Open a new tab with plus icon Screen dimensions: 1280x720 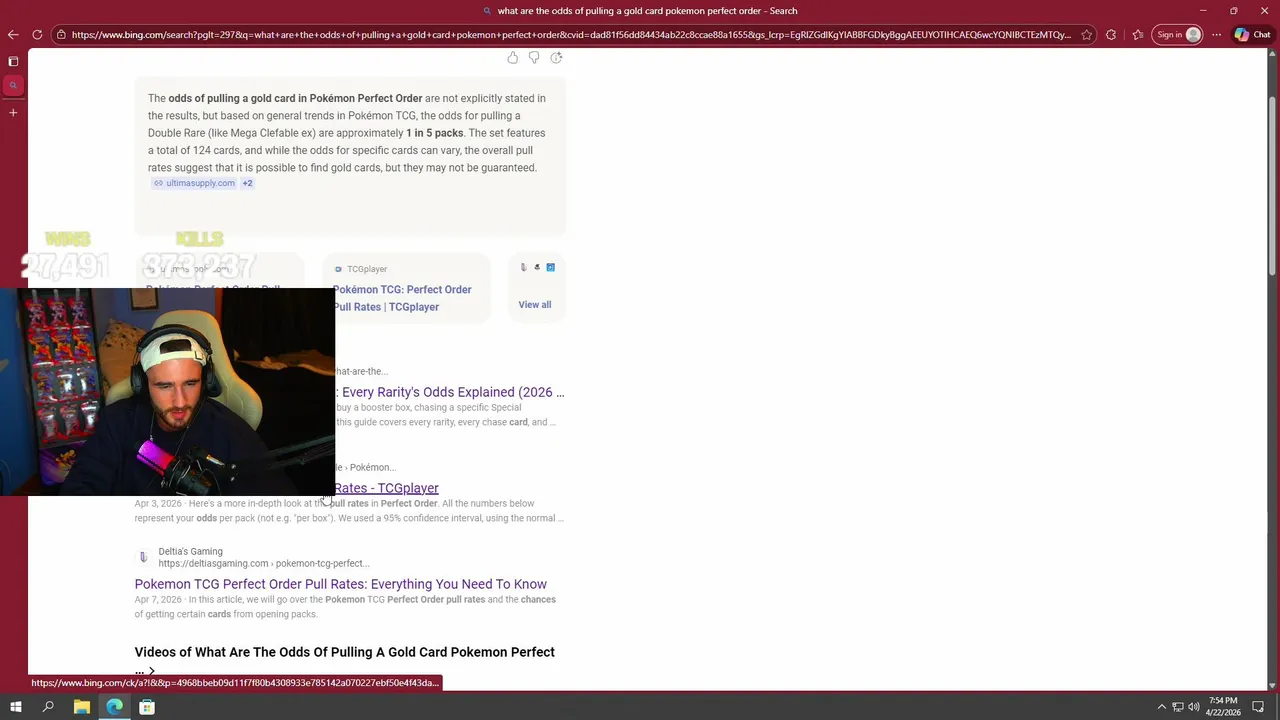point(13,113)
